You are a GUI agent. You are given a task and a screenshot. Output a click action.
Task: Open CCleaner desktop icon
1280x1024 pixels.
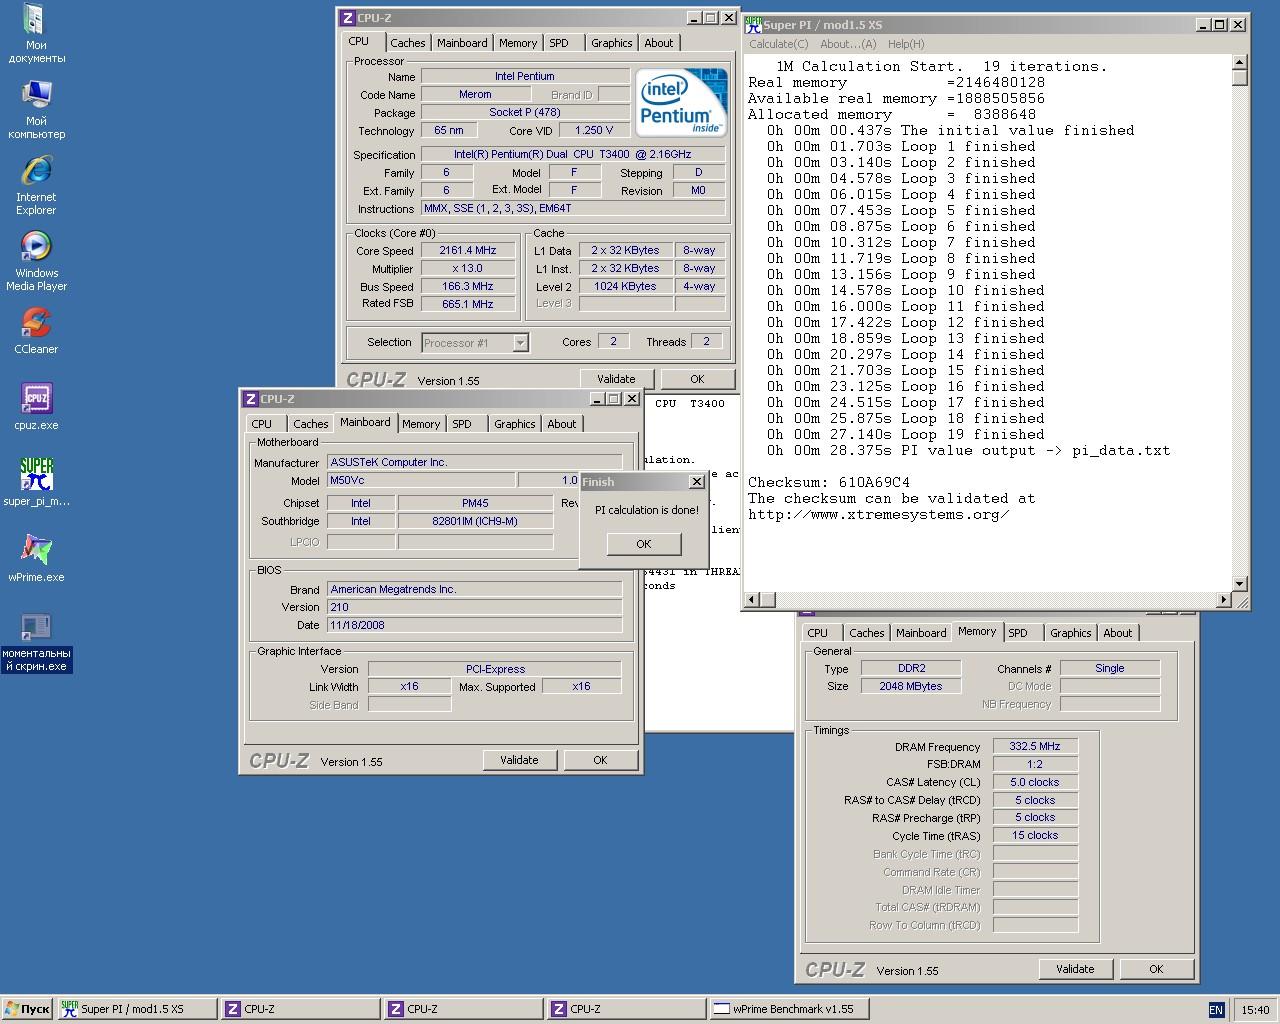36,332
